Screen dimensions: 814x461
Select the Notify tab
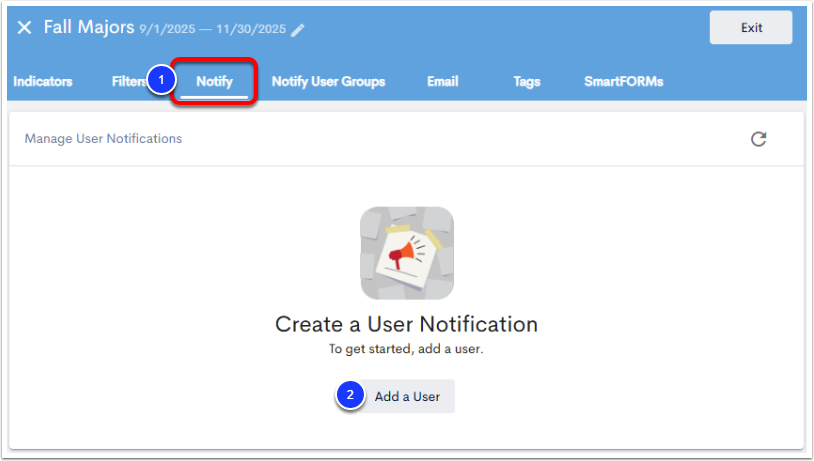pyautogui.click(x=214, y=82)
